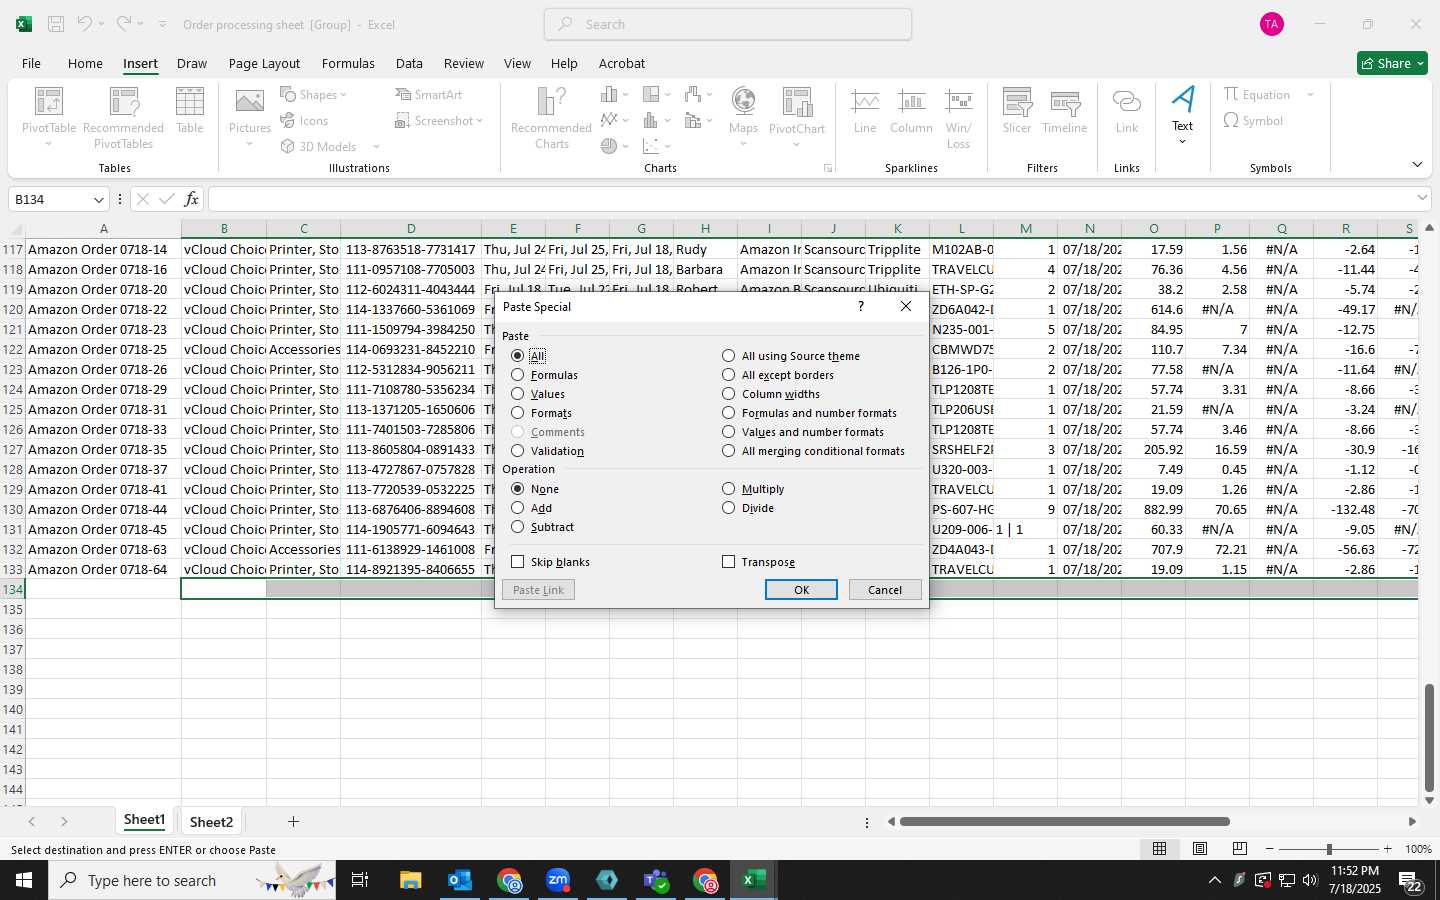The width and height of the screenshot is (1440, 900).
Task: Insert Icons from Illustrations group
Action: (305, 121)
